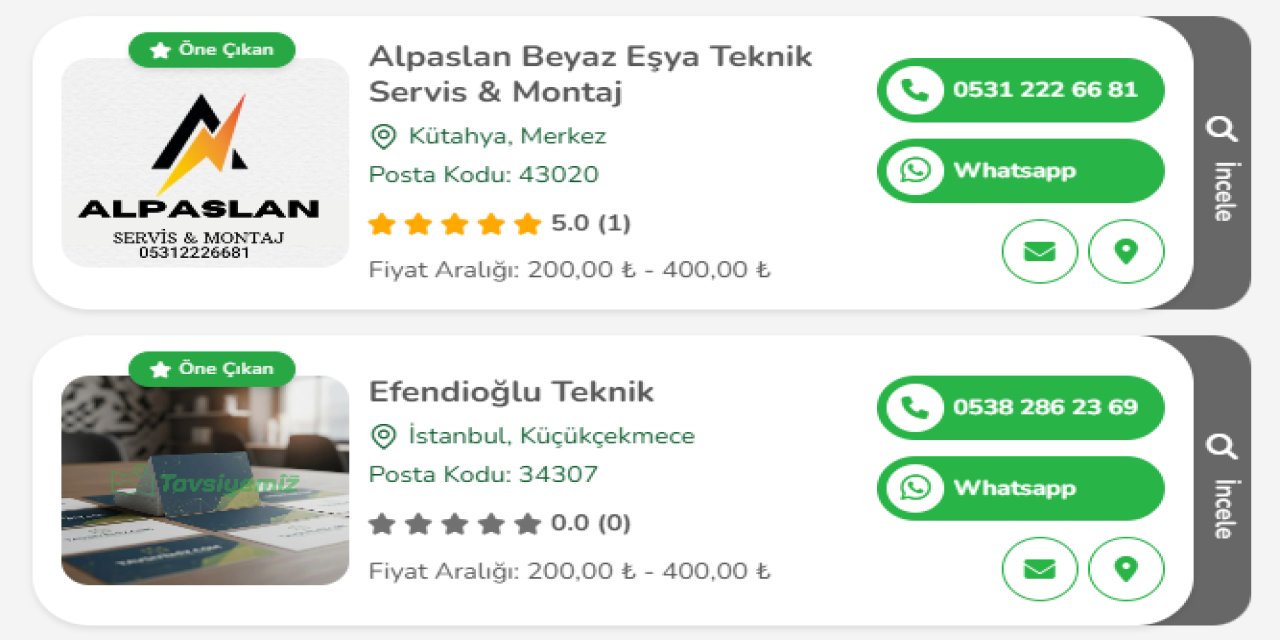Open the Efendioğlu Teknik listing title

click(x=511, y=392)
